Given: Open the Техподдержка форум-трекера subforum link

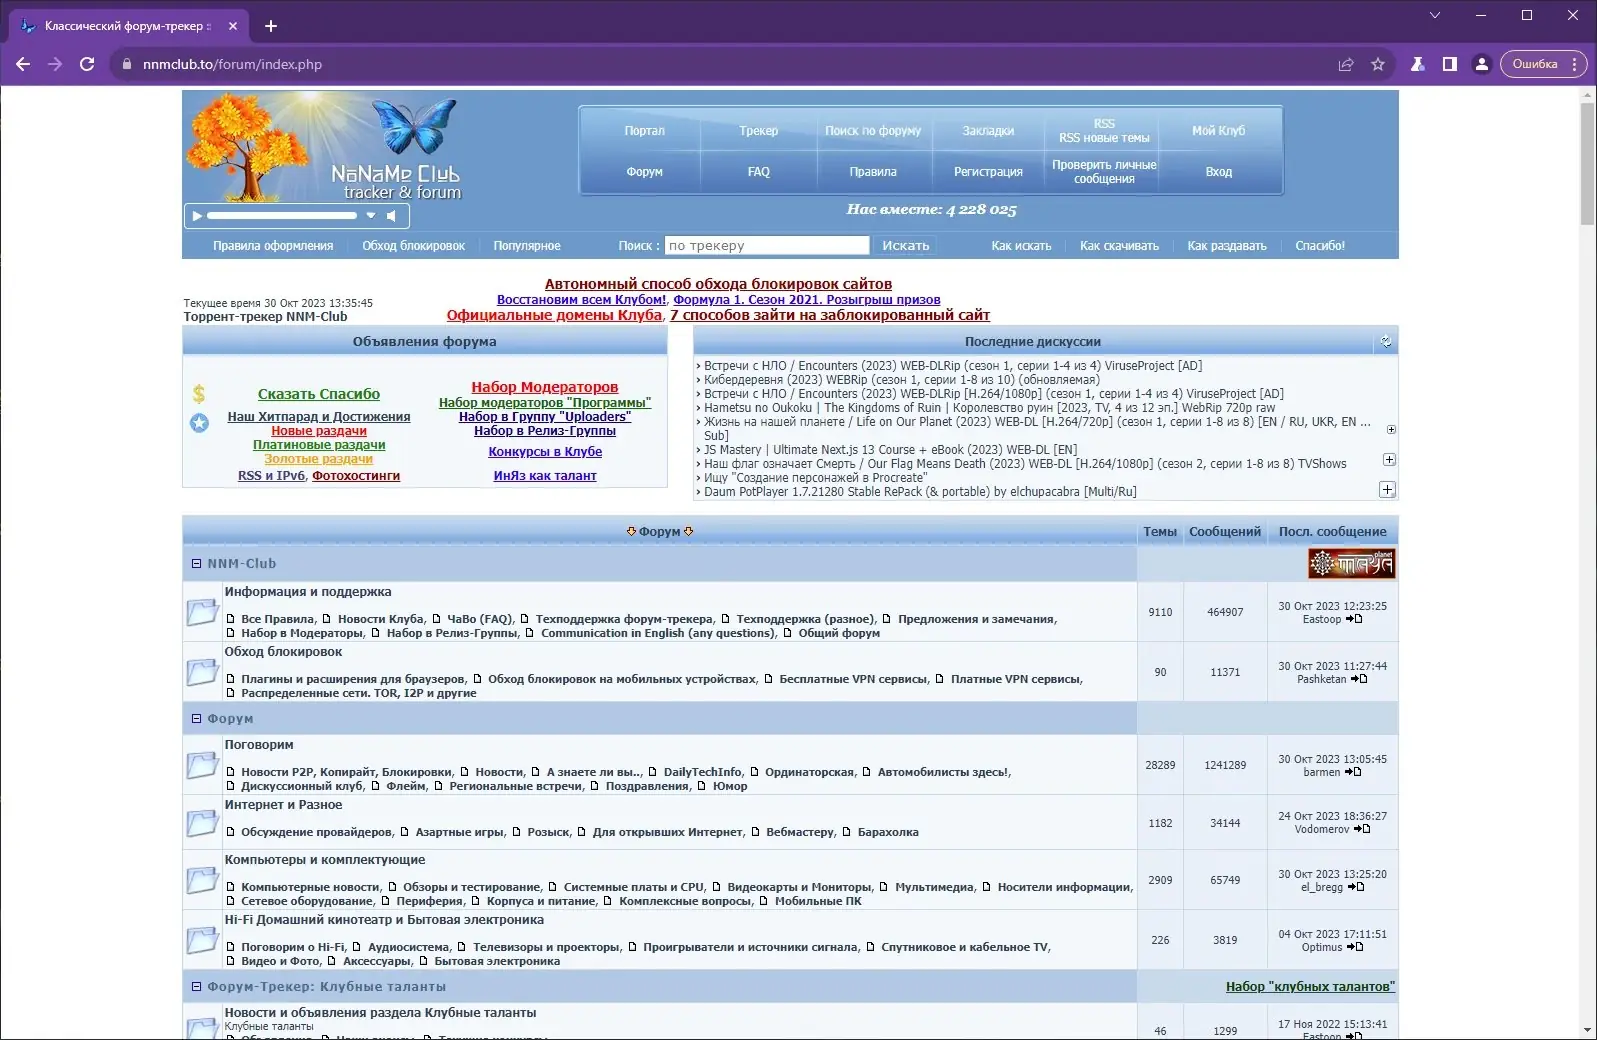Looking at the screenshot, I should [x=625, y=619].
